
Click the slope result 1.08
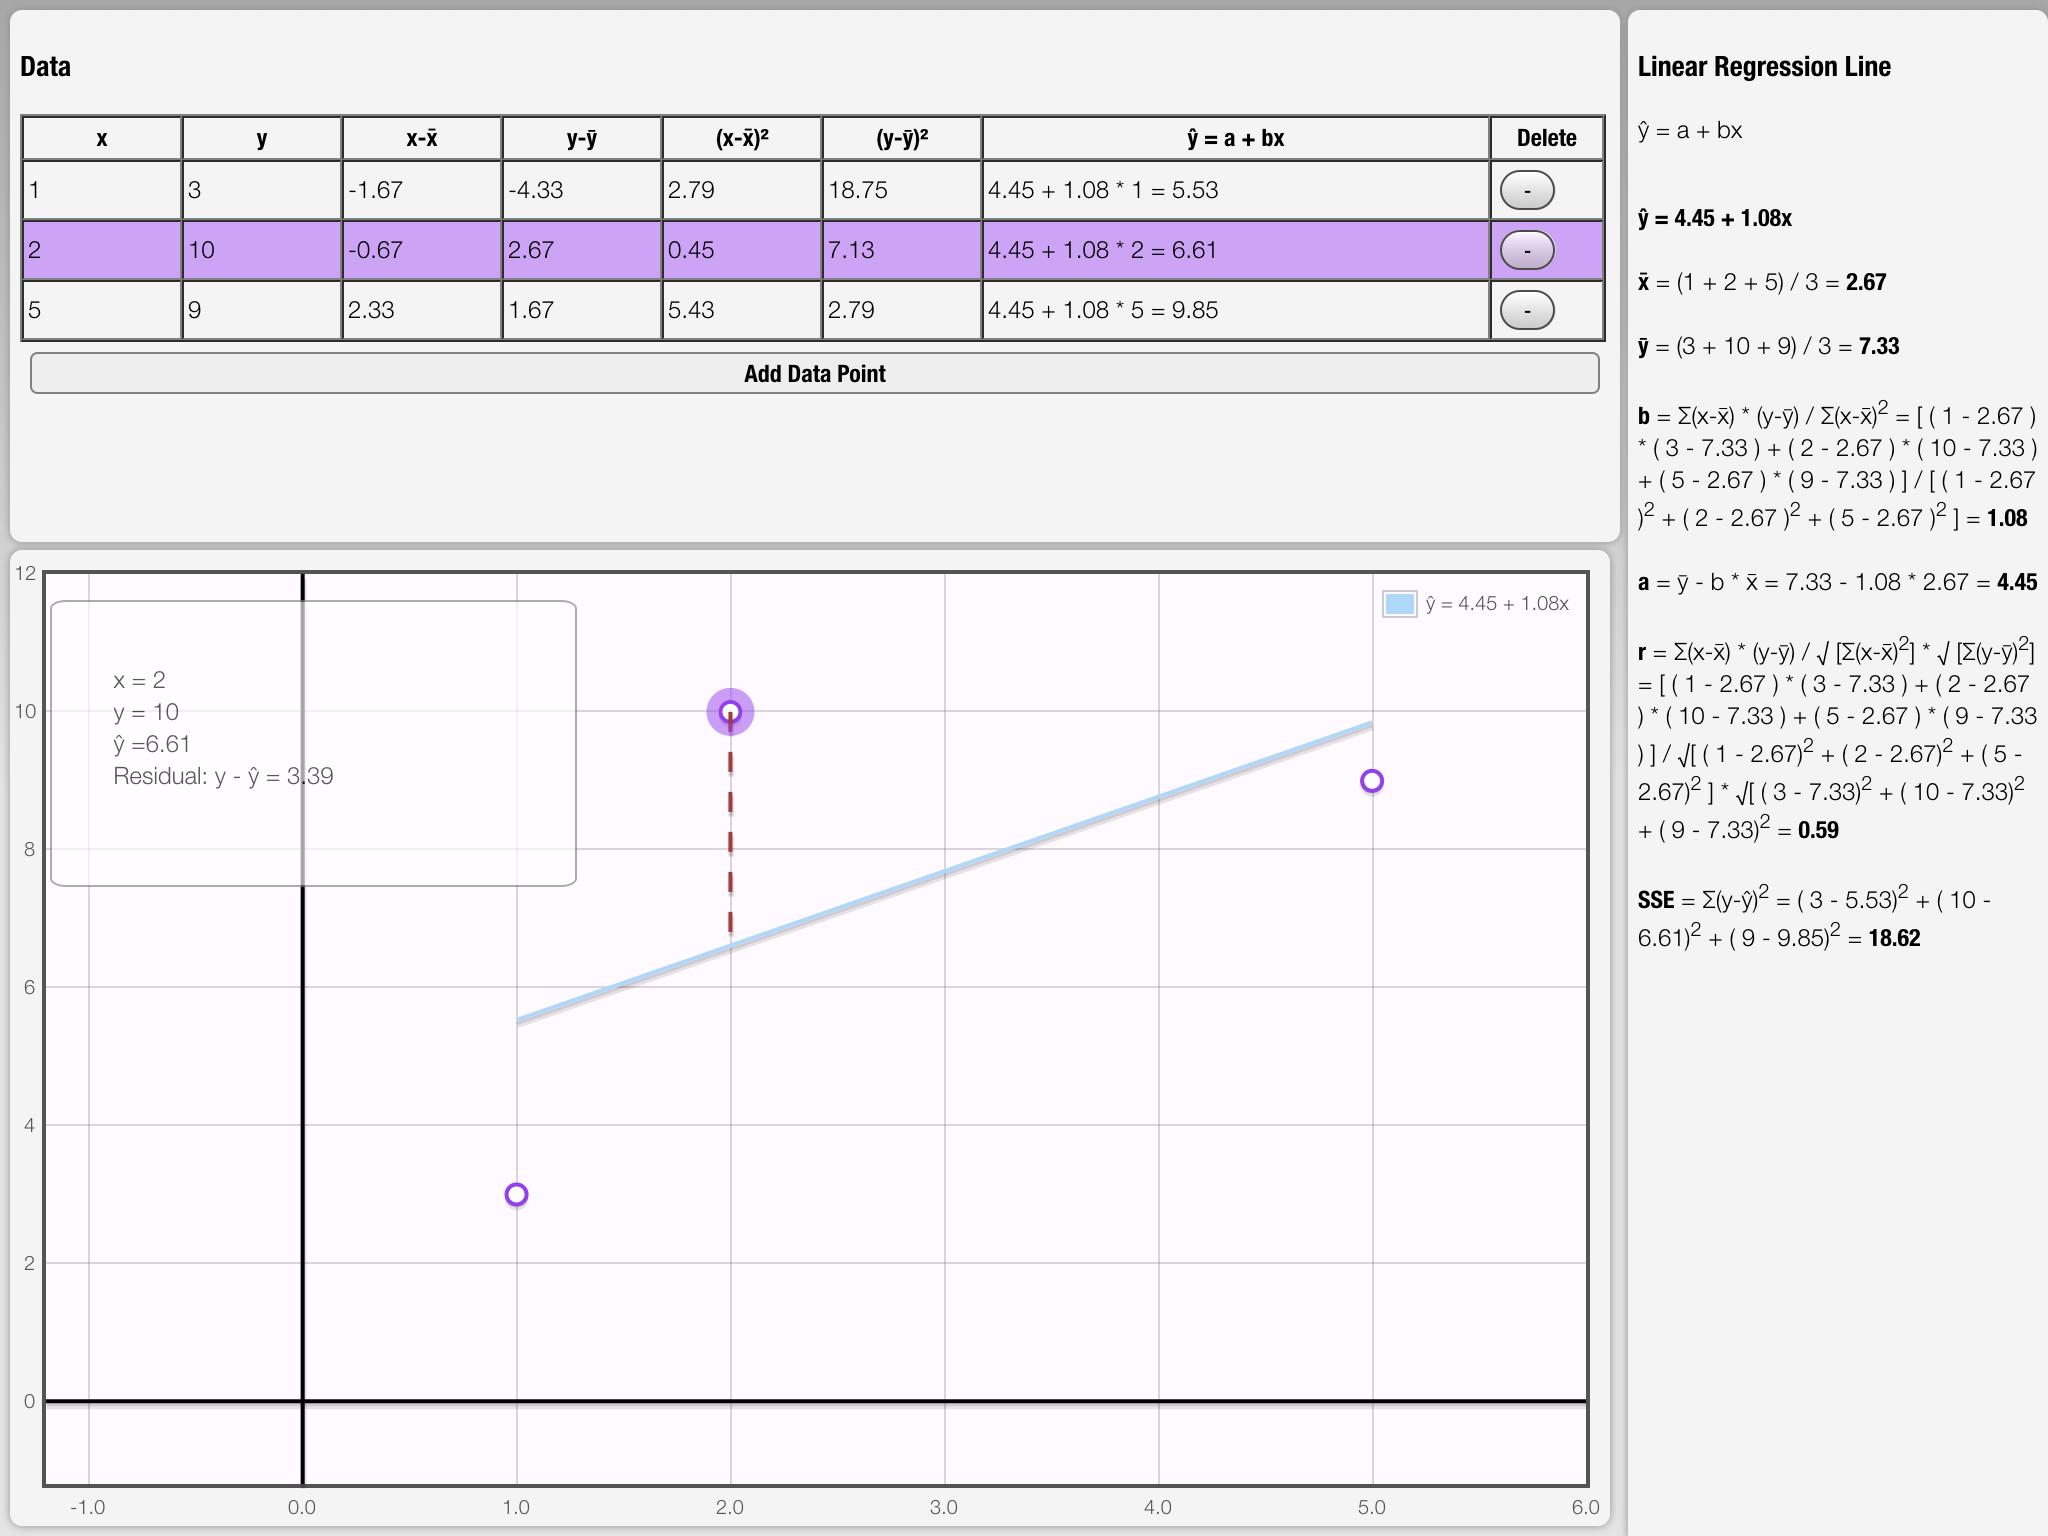(x=2007, y=518)
